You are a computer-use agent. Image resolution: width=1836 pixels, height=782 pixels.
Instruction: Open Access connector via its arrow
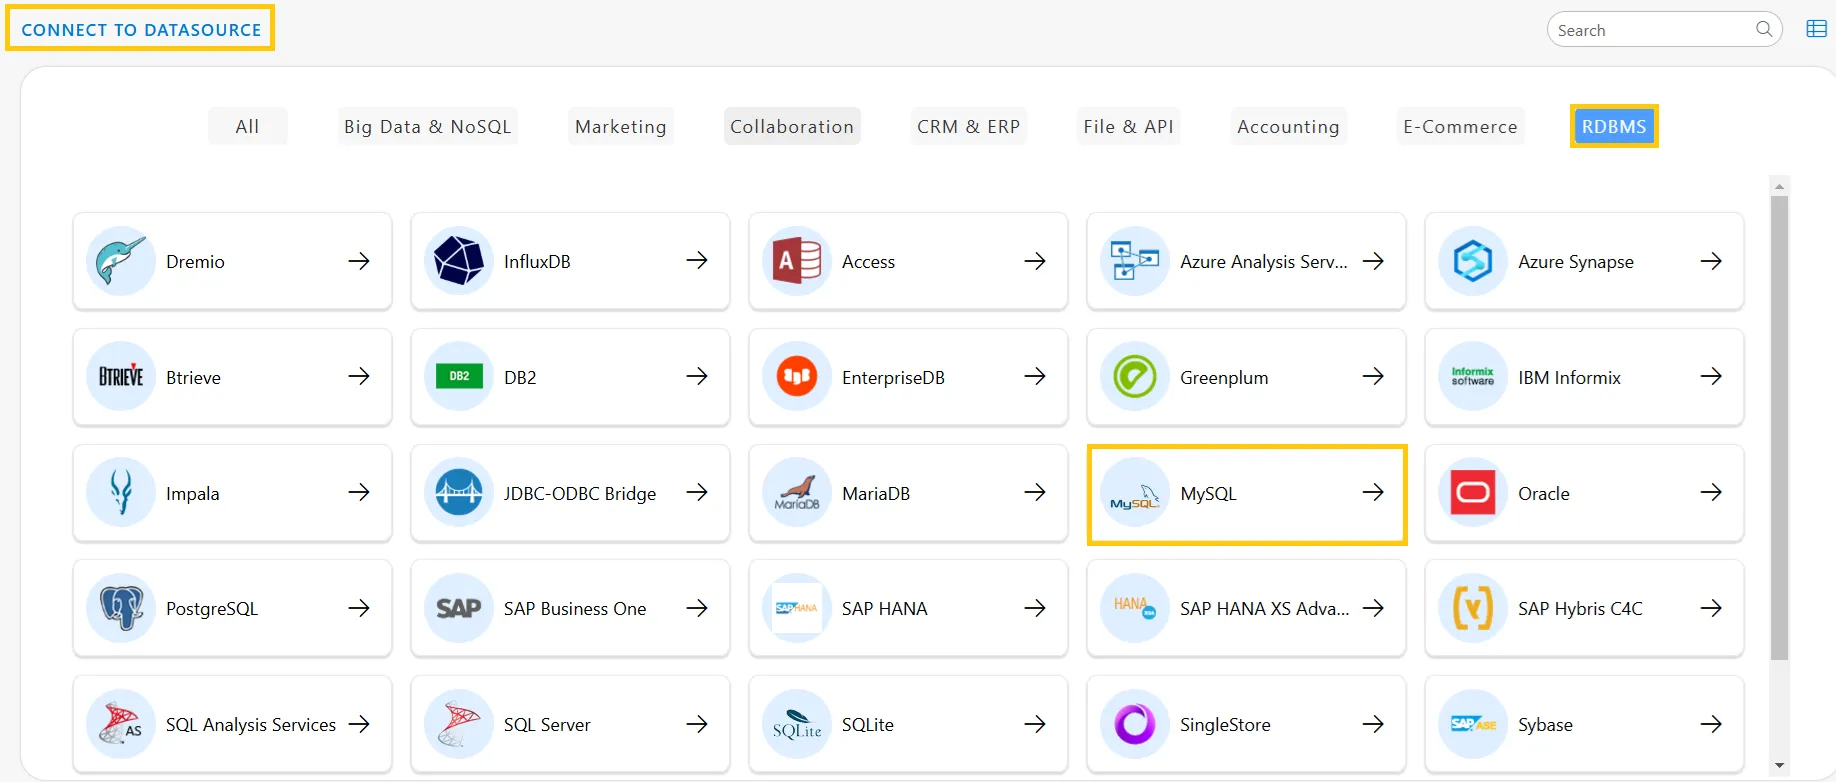tap(1035, 261)
